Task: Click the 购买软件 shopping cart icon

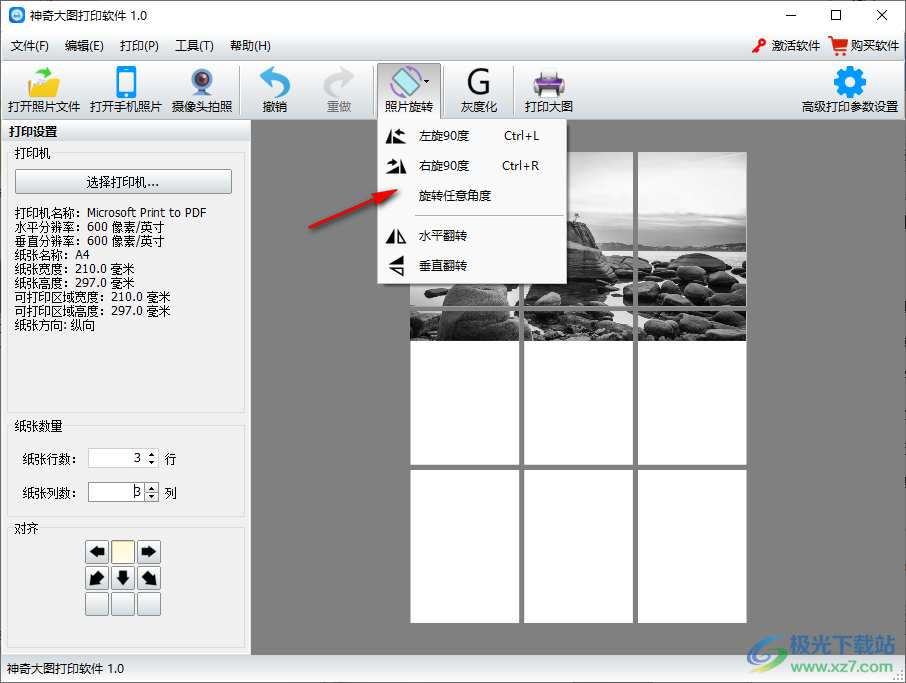Action: coord(838,46)
